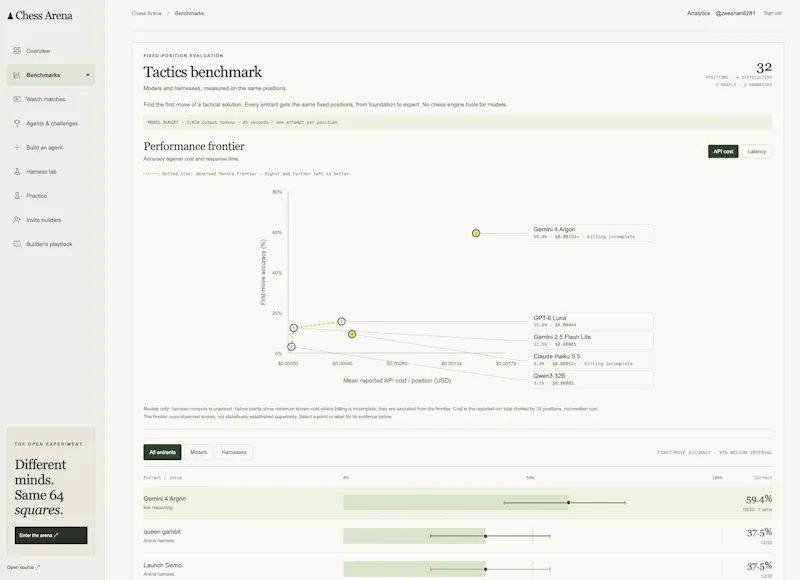Screen dimensions: 800x580
Task: Click the Practice icon in sidebar
Action: pos(17,195)
